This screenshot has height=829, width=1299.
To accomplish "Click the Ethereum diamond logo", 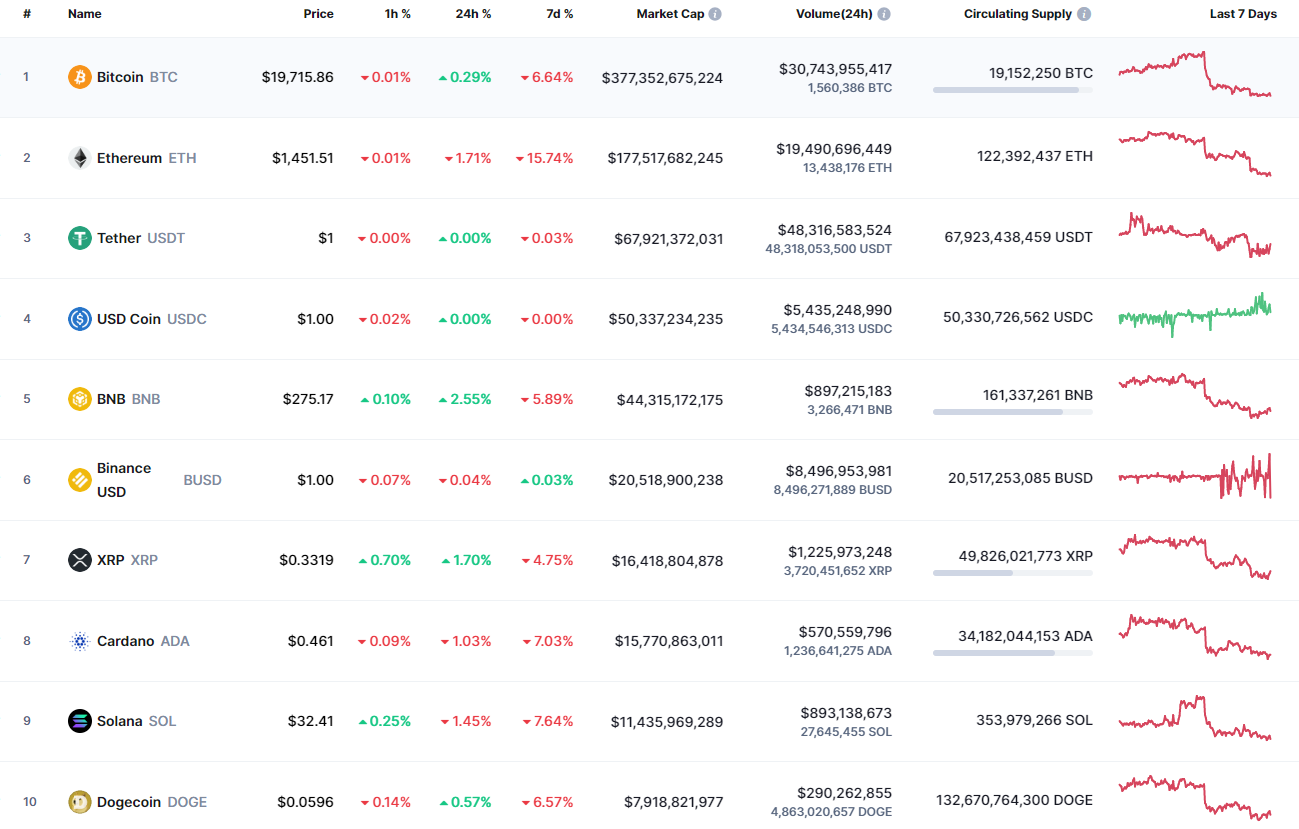I will pos(78,157).
